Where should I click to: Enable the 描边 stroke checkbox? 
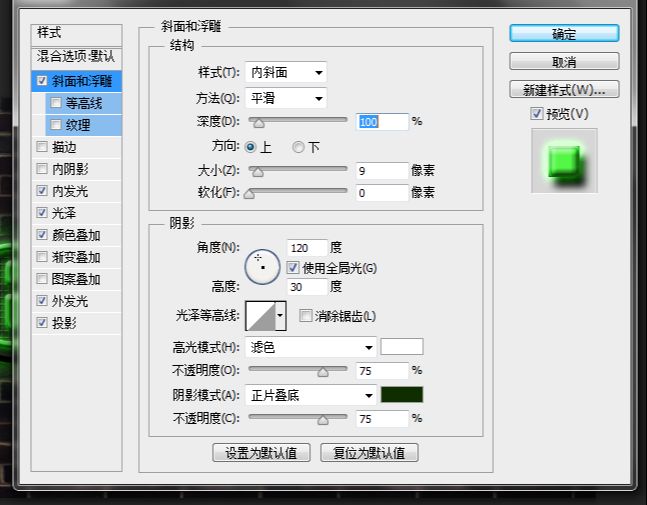click(x=42, y=147)
